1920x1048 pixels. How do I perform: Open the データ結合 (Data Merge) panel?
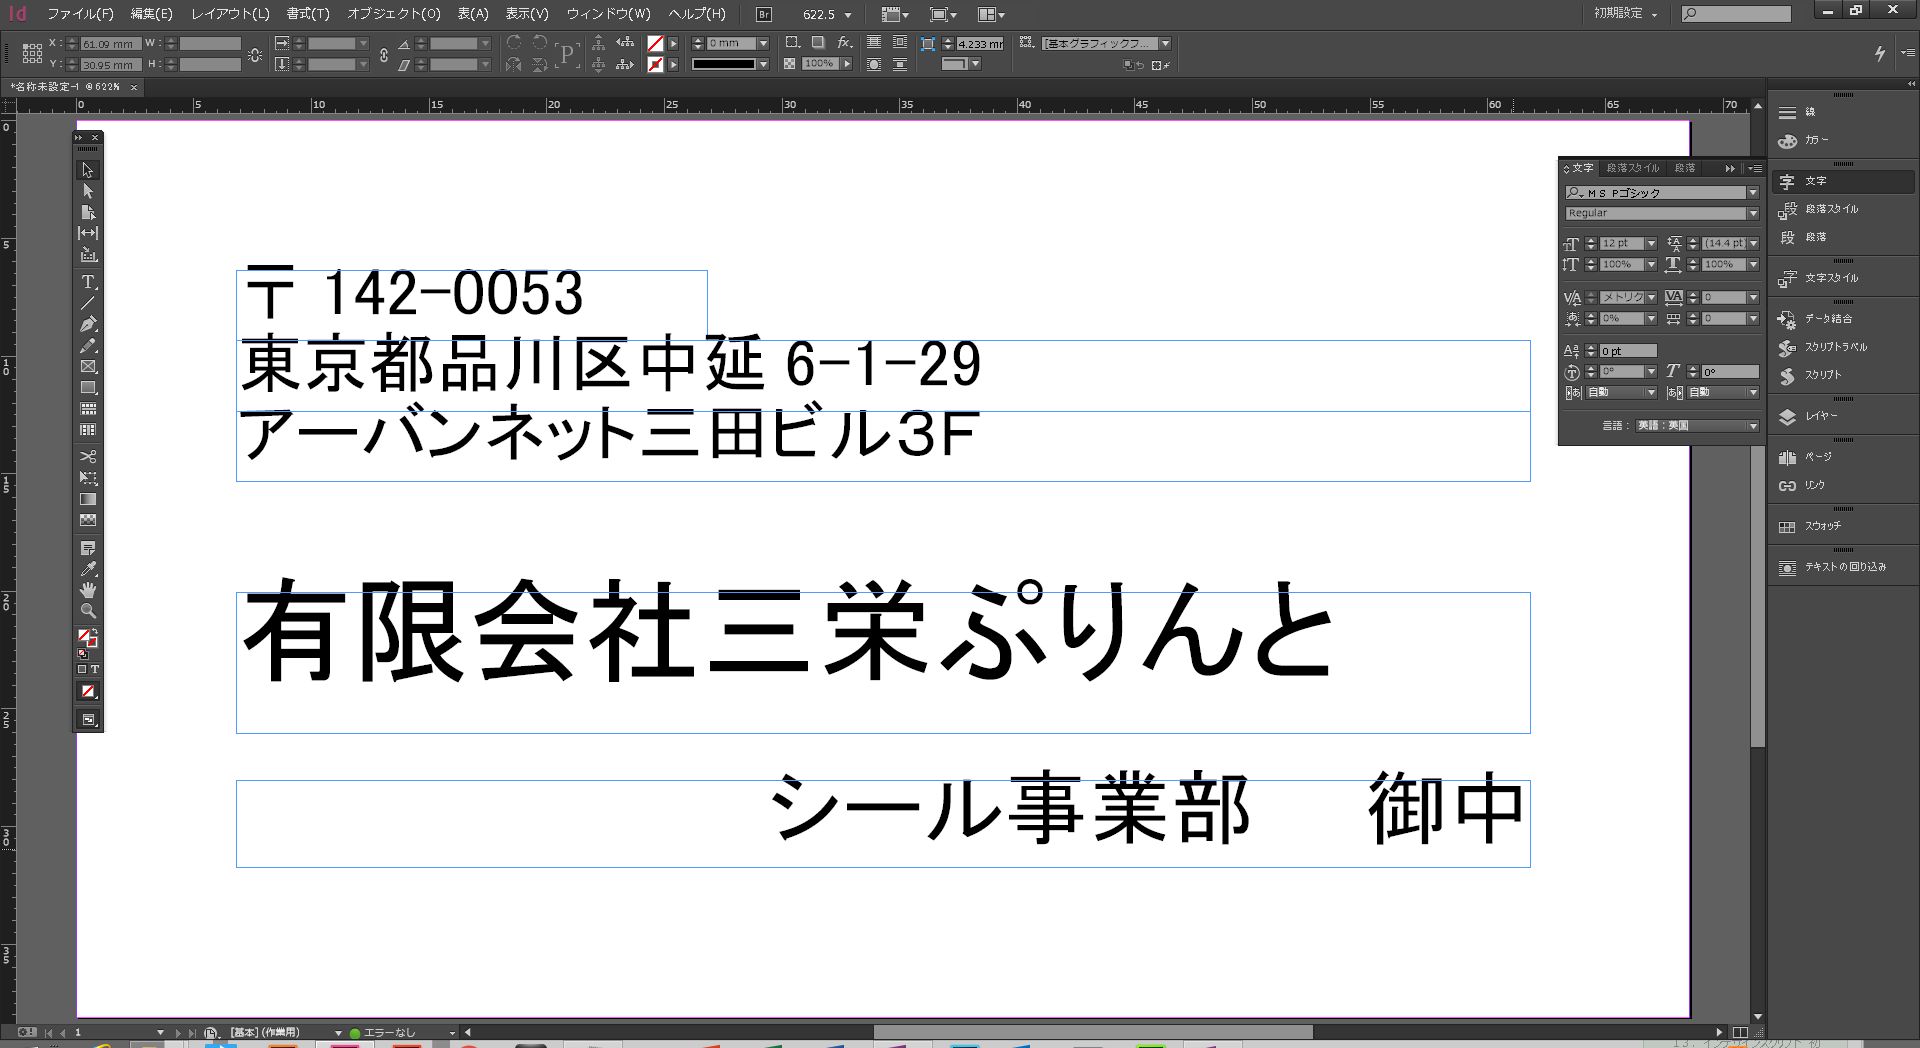coord(1842,319)
